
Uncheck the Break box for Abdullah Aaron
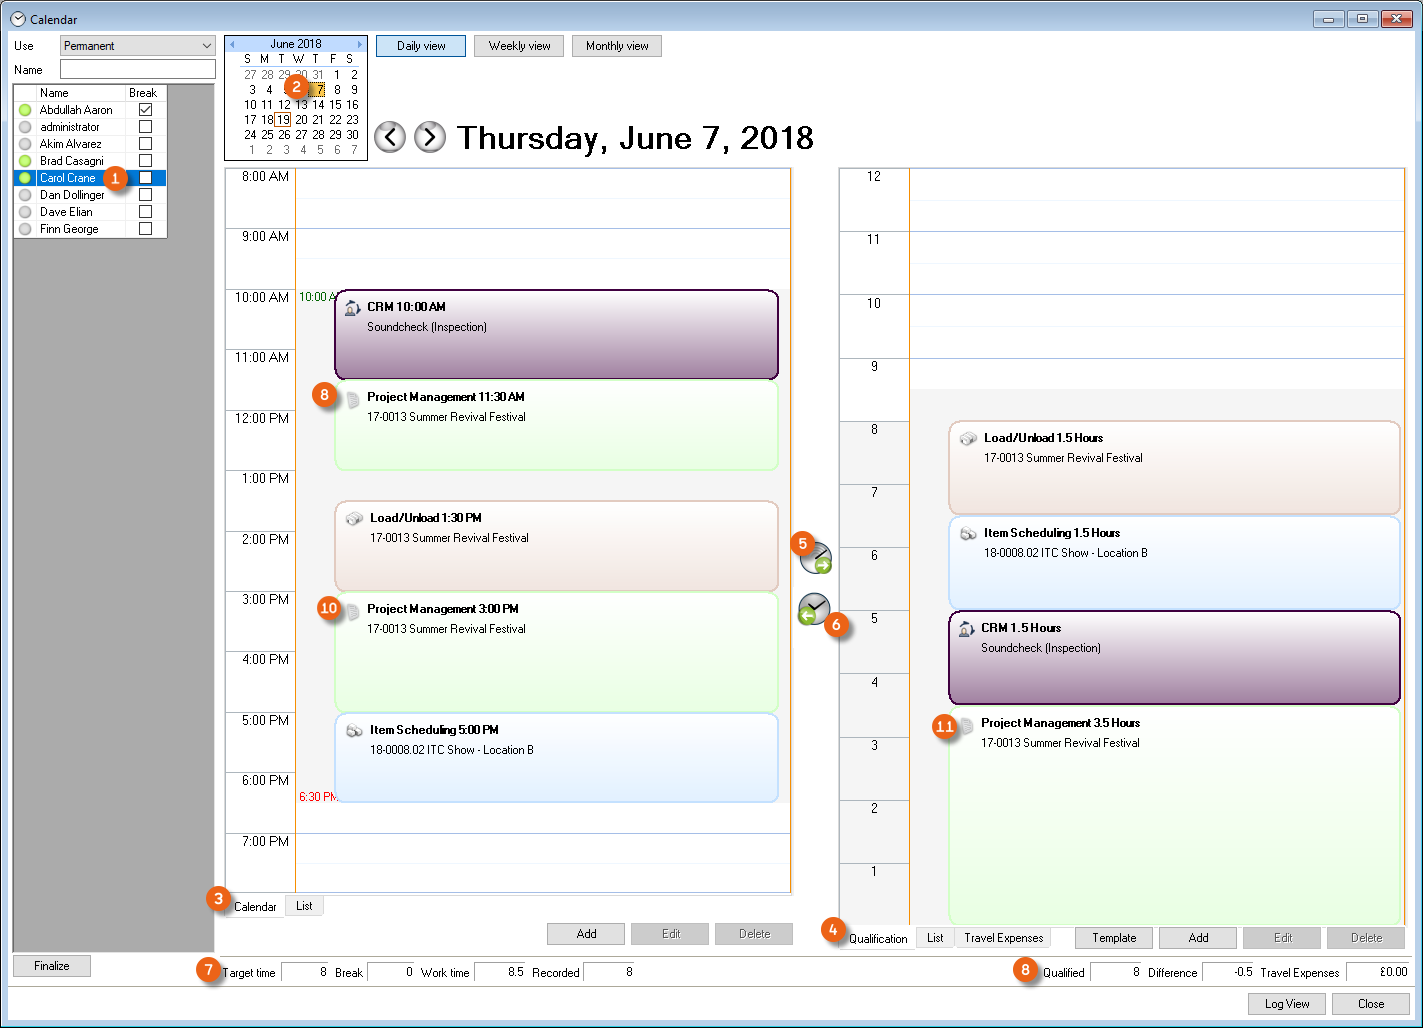pos(145,110)
